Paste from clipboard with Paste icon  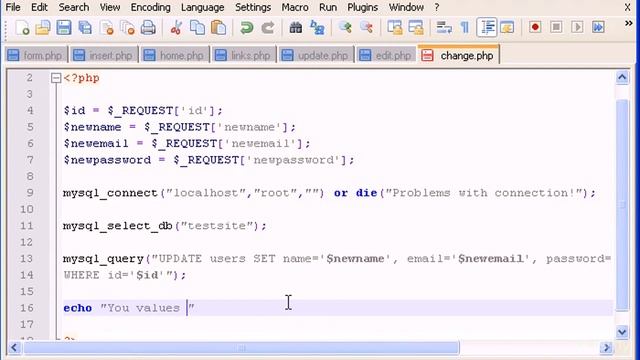click(219, 28)
